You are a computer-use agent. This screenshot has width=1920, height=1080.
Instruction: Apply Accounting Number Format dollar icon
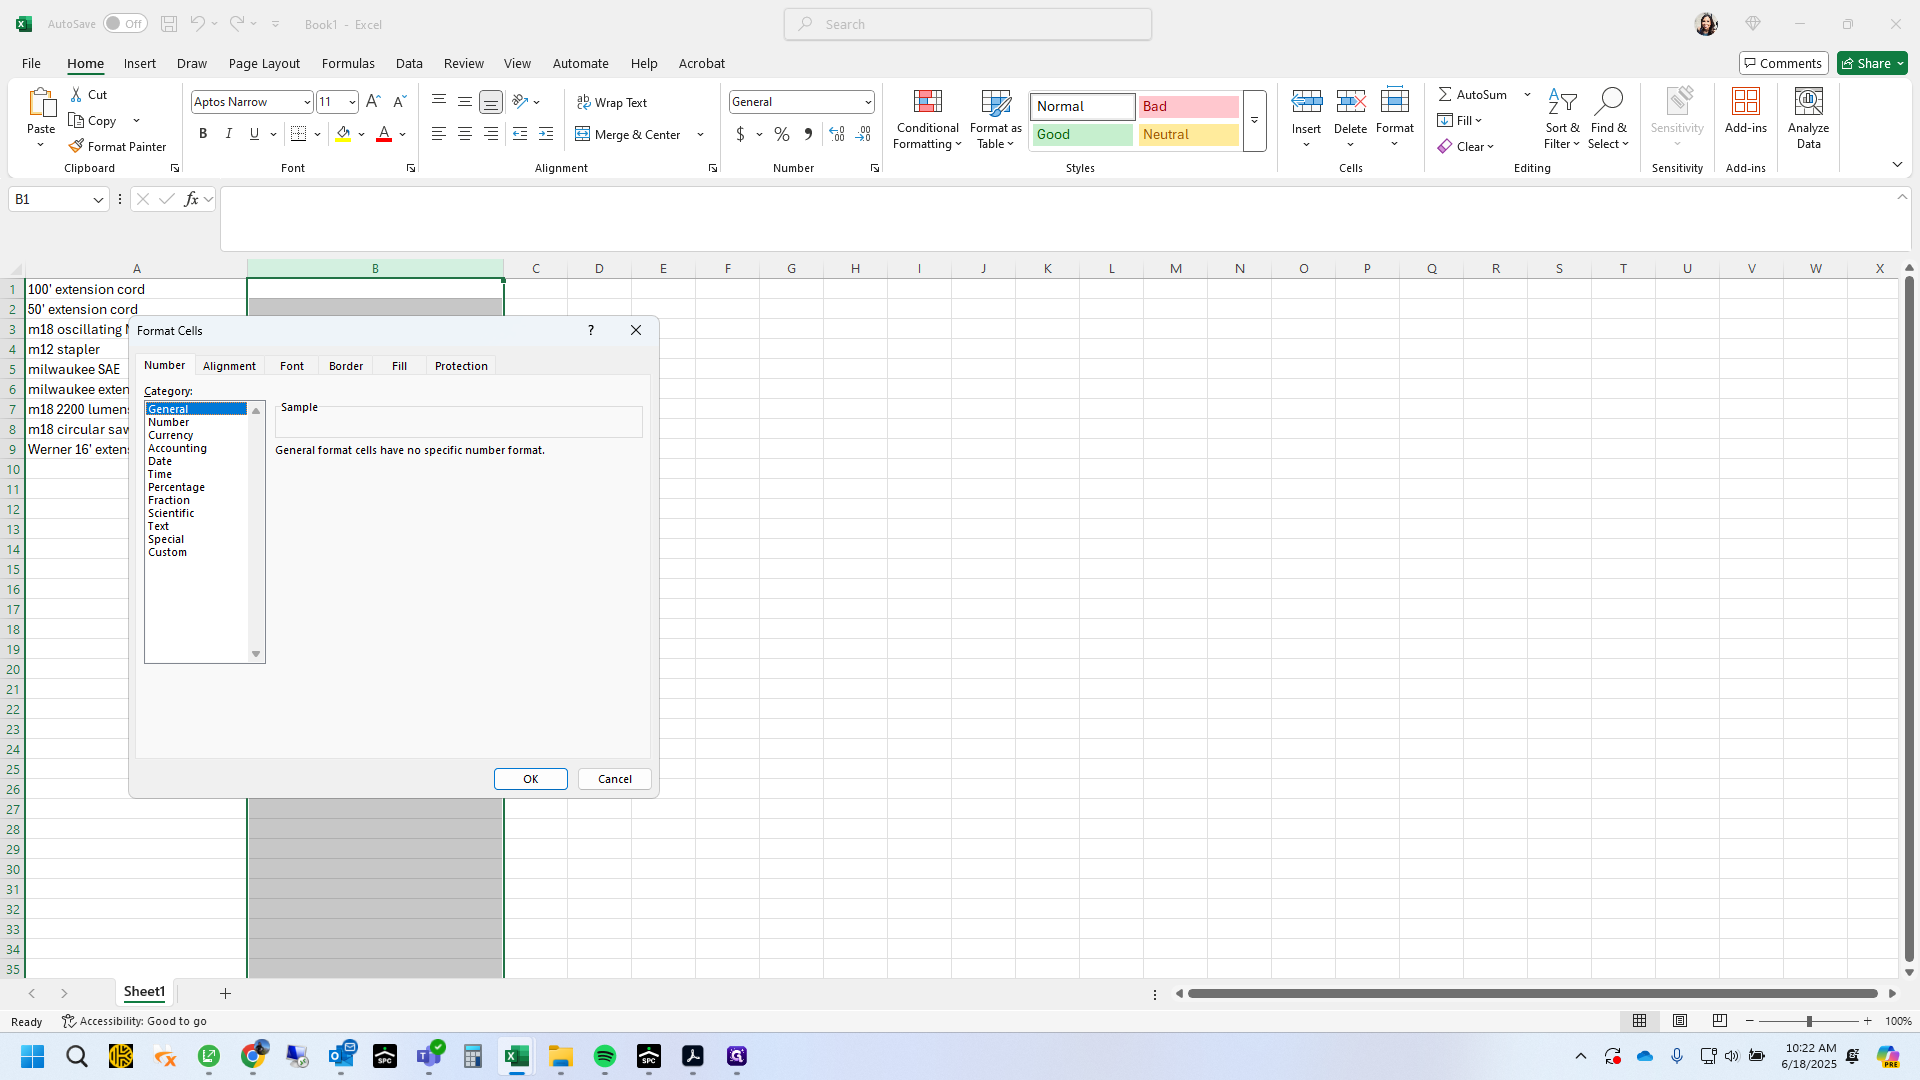pos(740,134)
